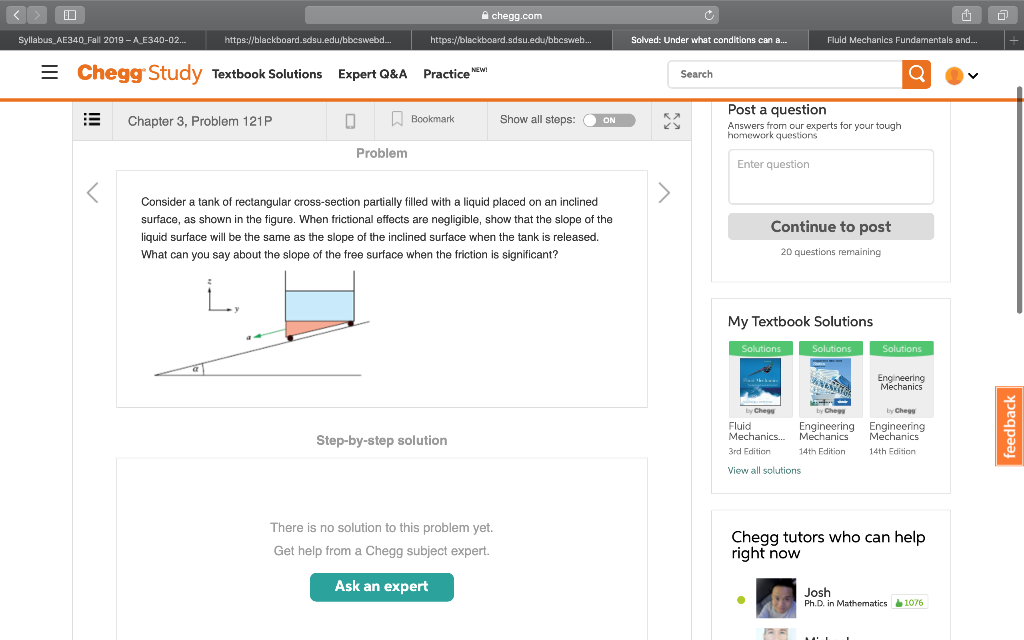Click the mobile device icon next to Bookmark
The height and width of the screenshot is (640, 1024).
[x=350, y=119]
